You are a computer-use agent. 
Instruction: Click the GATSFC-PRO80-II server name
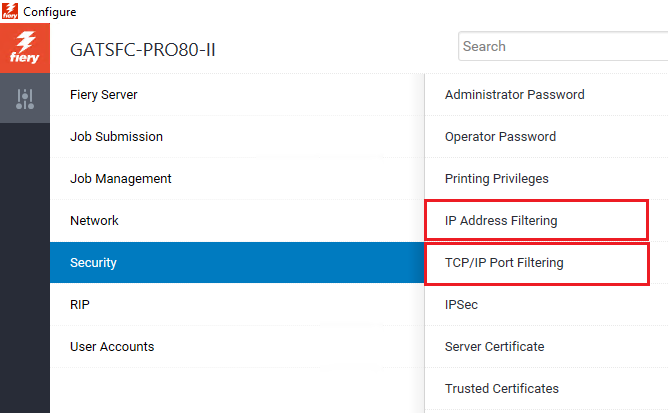142,49
